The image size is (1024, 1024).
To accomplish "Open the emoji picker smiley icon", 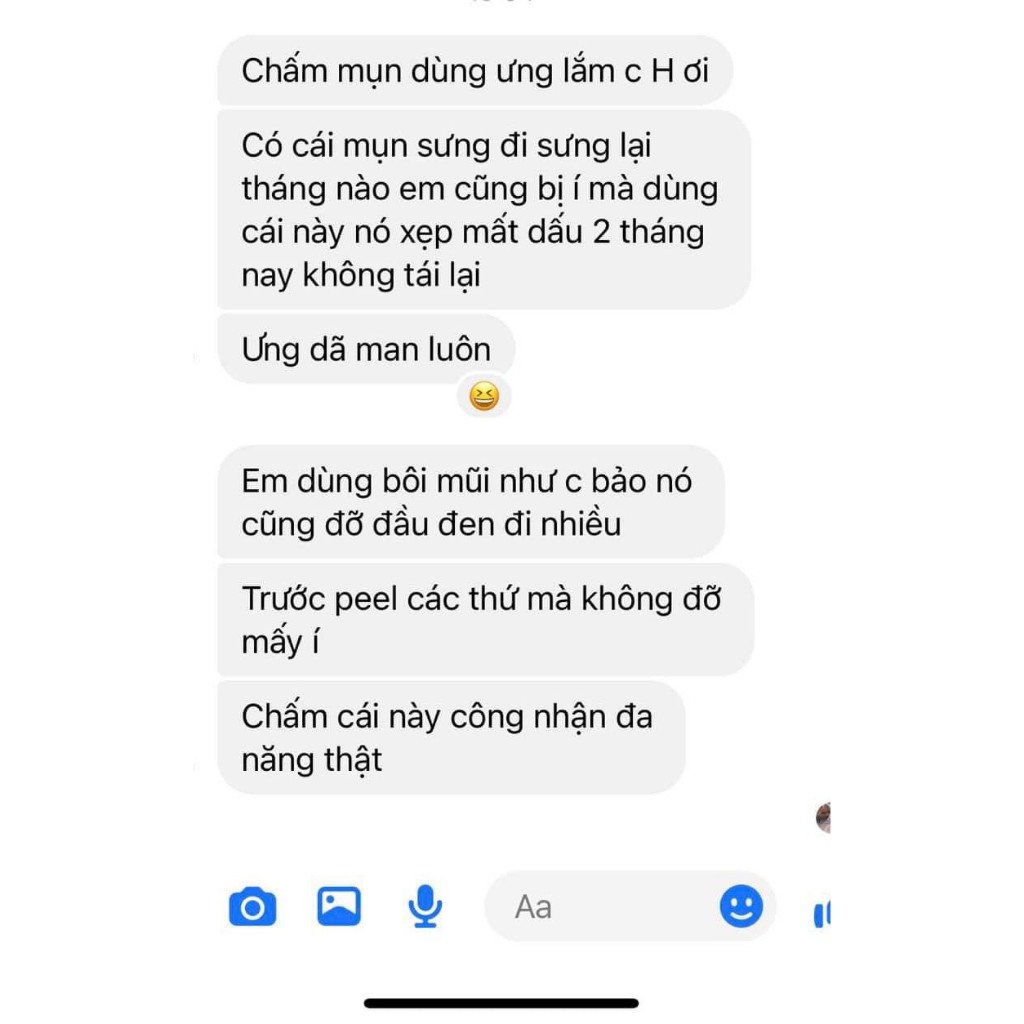I will tap(741, 906).
